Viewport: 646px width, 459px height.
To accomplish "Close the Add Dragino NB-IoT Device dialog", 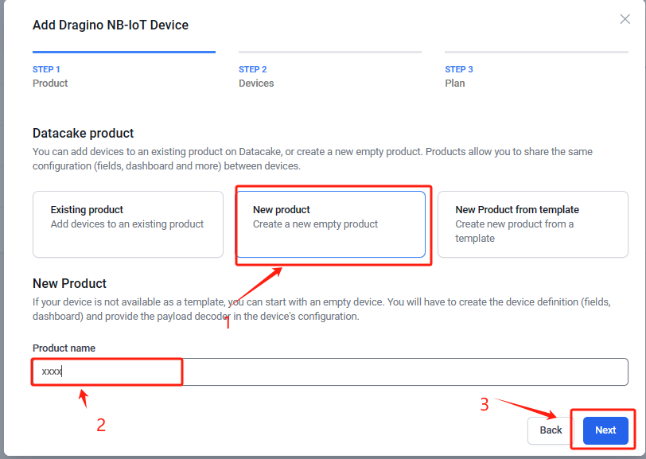I will pyautogui.click(x=625, y=19).
